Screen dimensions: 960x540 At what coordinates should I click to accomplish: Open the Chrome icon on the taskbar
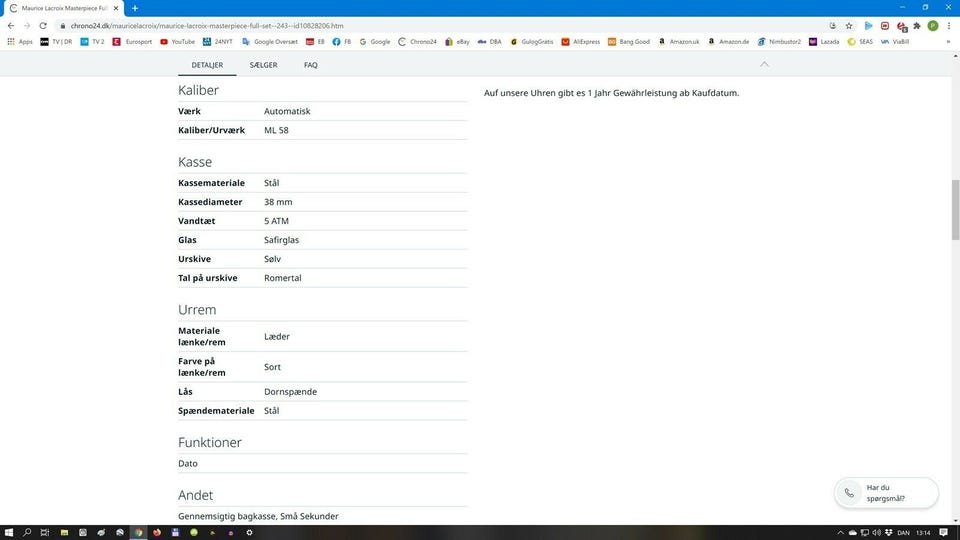138,533
